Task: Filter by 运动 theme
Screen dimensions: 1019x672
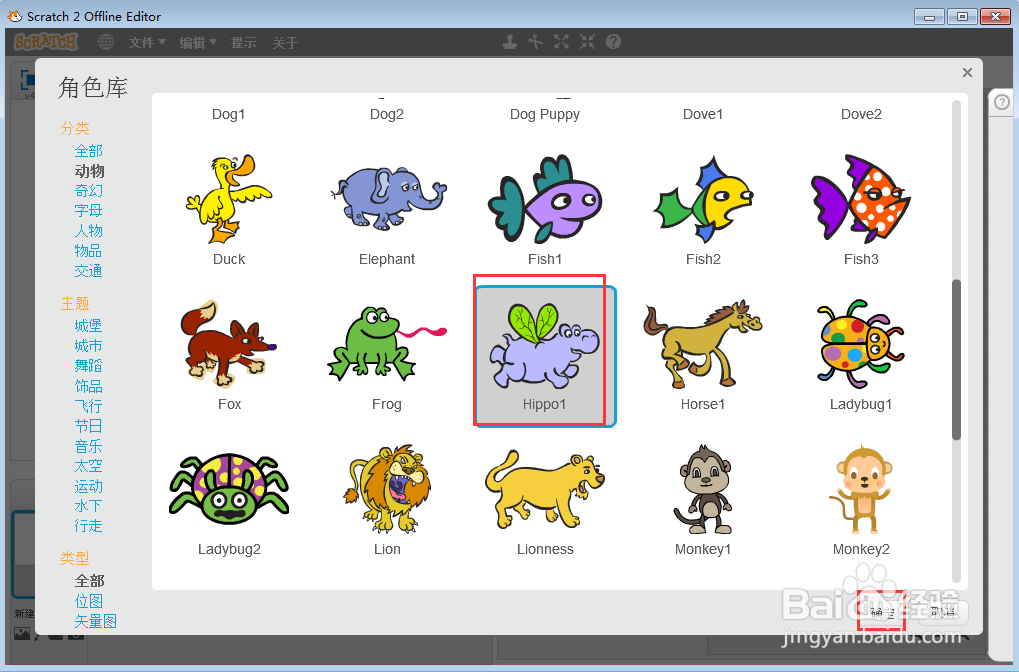Action: [x=88, y=486]
